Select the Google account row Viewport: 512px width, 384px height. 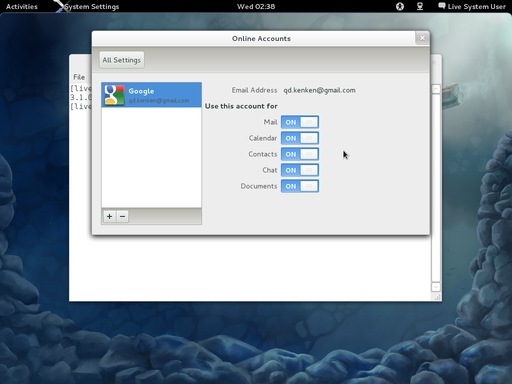click(151, 95)
